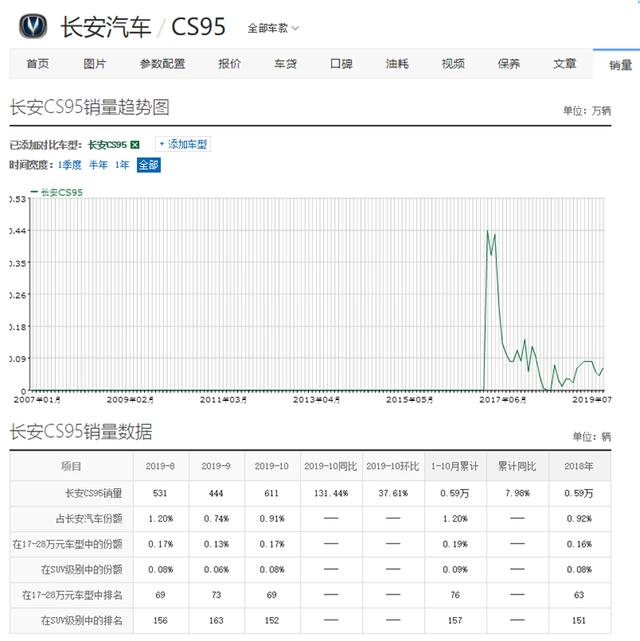Click the 累计同比 column header
This screenshot has height=641, width=640.
click(x=517, y=466)
